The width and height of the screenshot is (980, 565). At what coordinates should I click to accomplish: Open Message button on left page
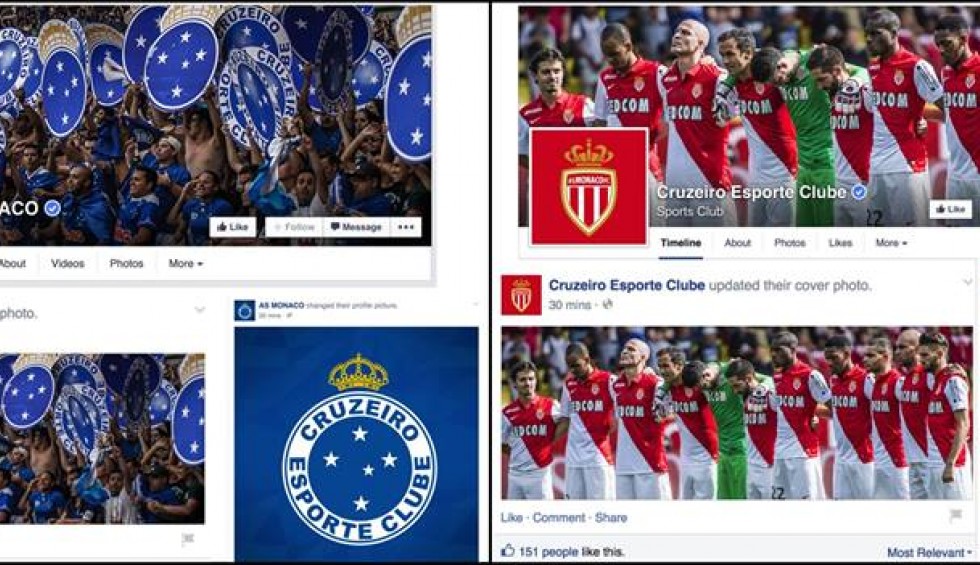tap(356, 227)
